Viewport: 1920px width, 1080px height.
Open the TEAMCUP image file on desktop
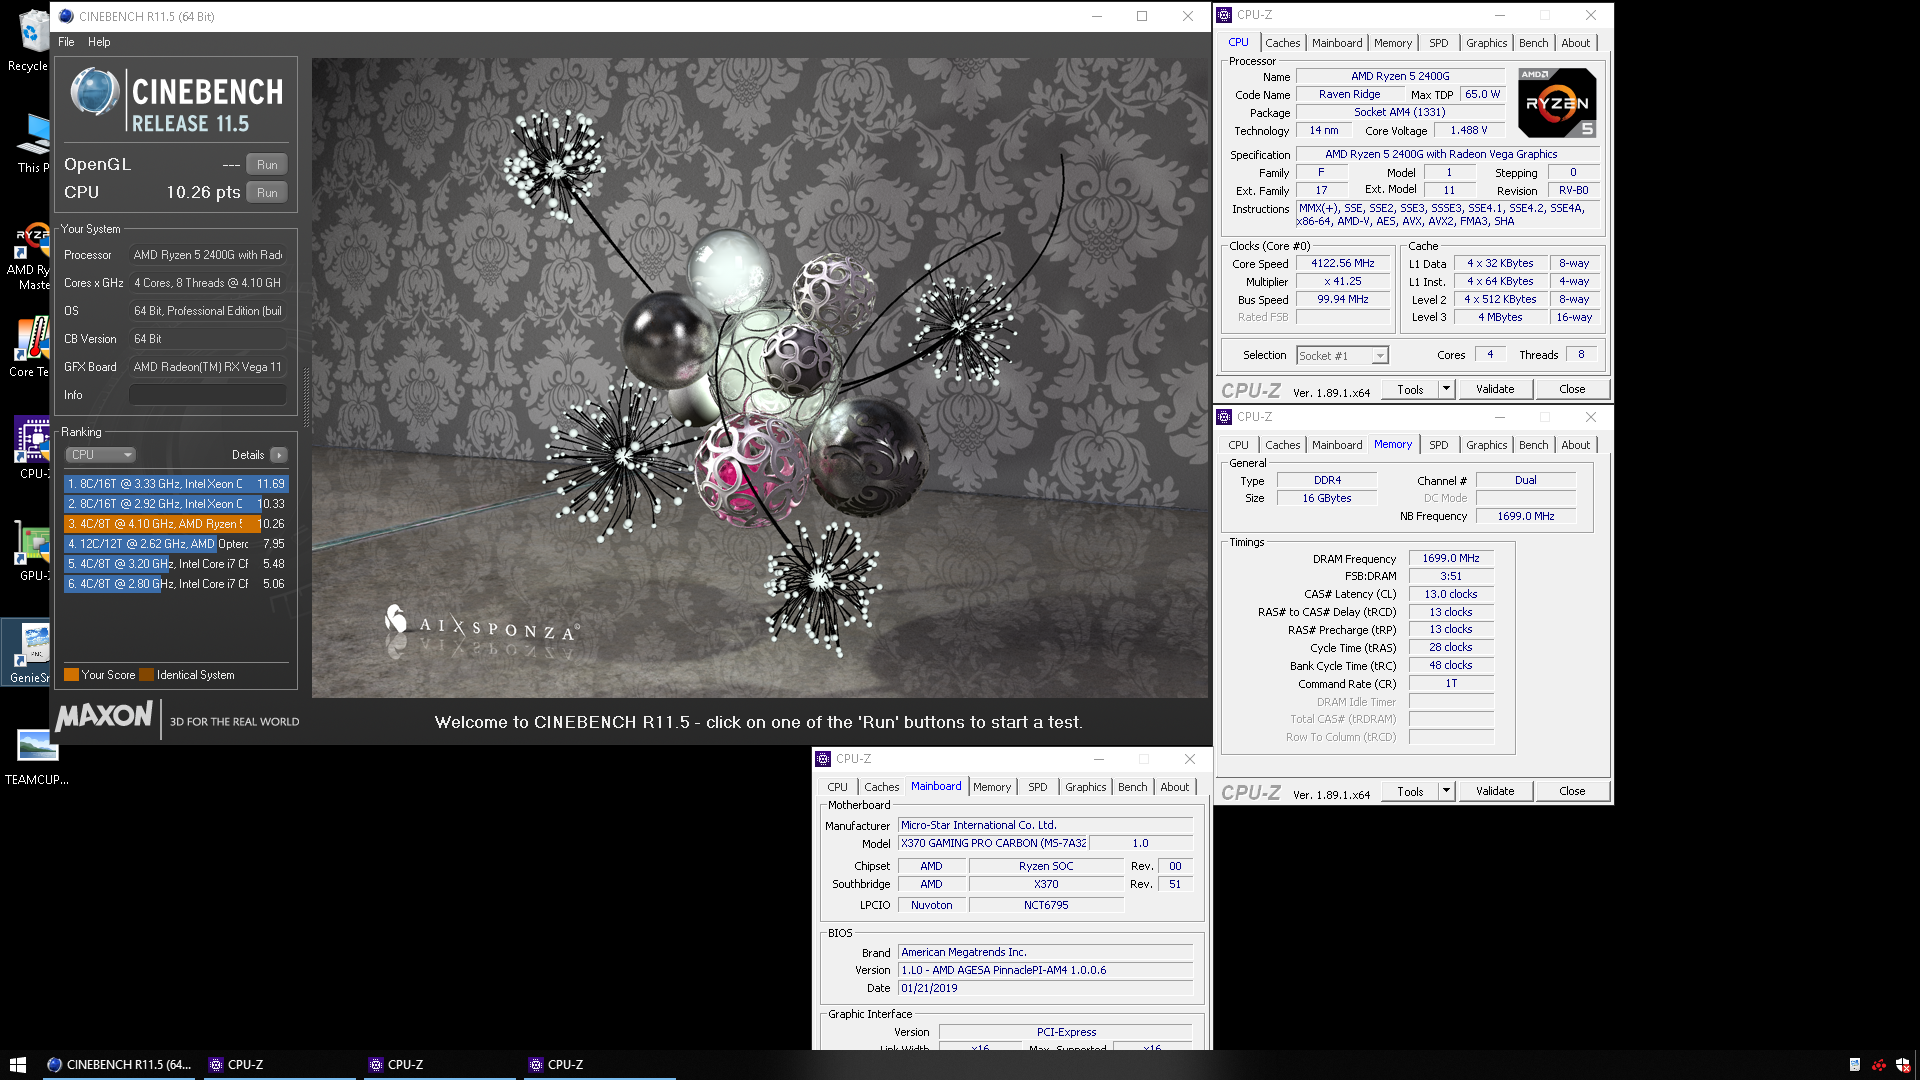(37, 757)
